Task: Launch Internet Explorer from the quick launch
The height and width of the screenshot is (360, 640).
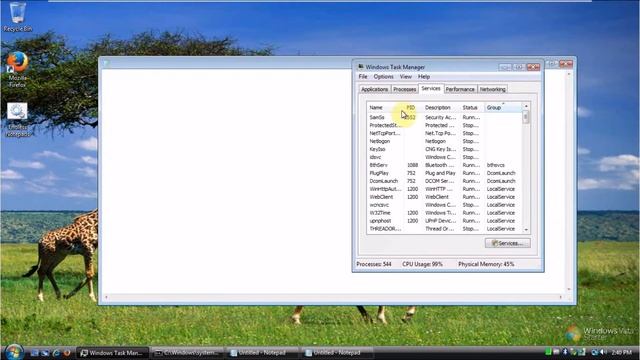Action: pos(56,353)
